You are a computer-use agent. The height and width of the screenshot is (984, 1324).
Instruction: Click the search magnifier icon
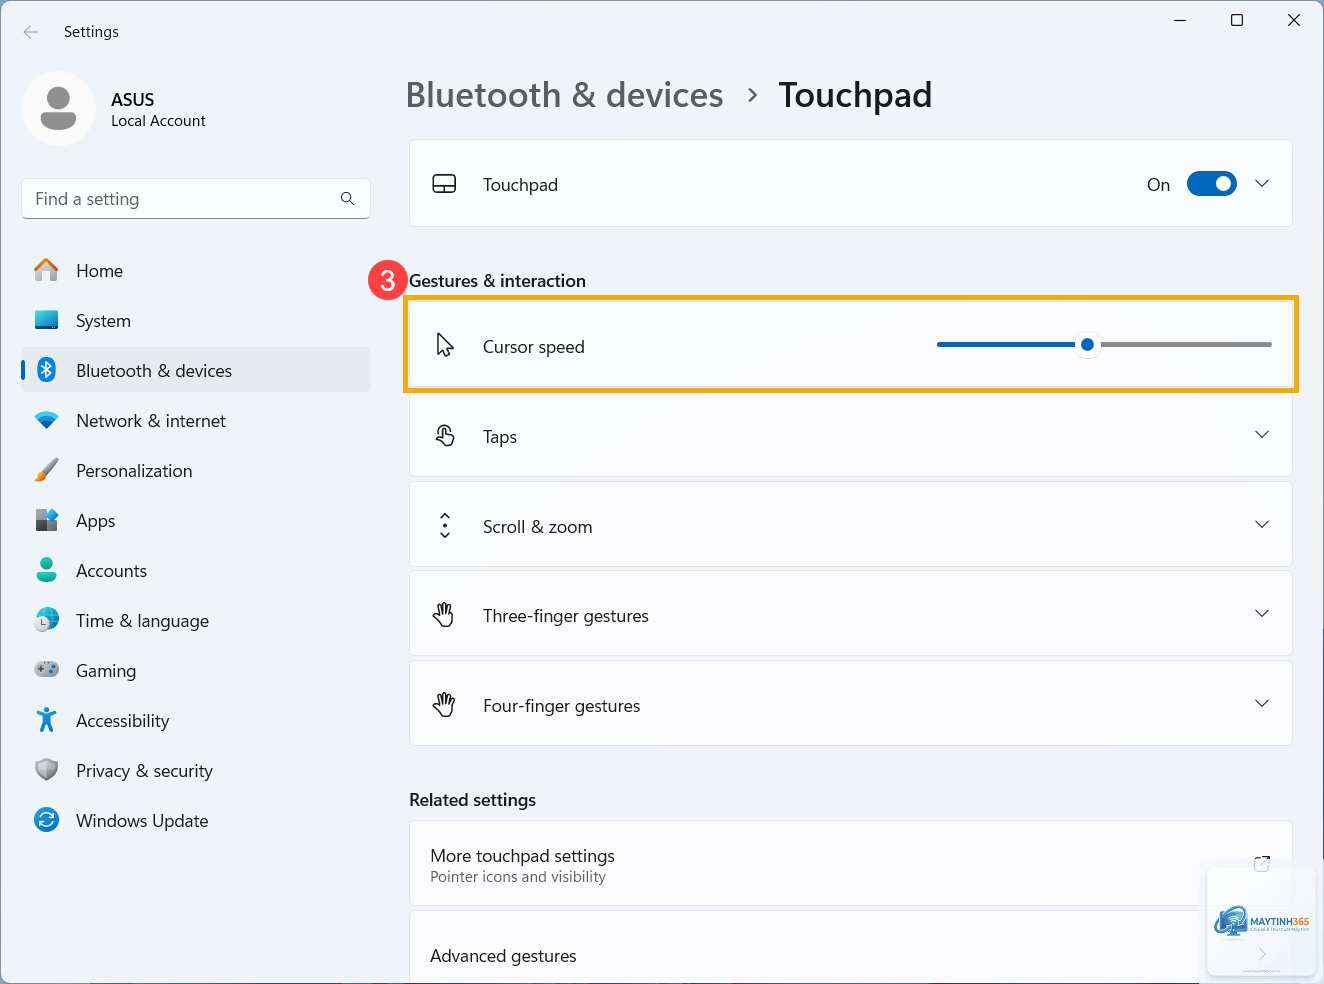pos(347,199)
